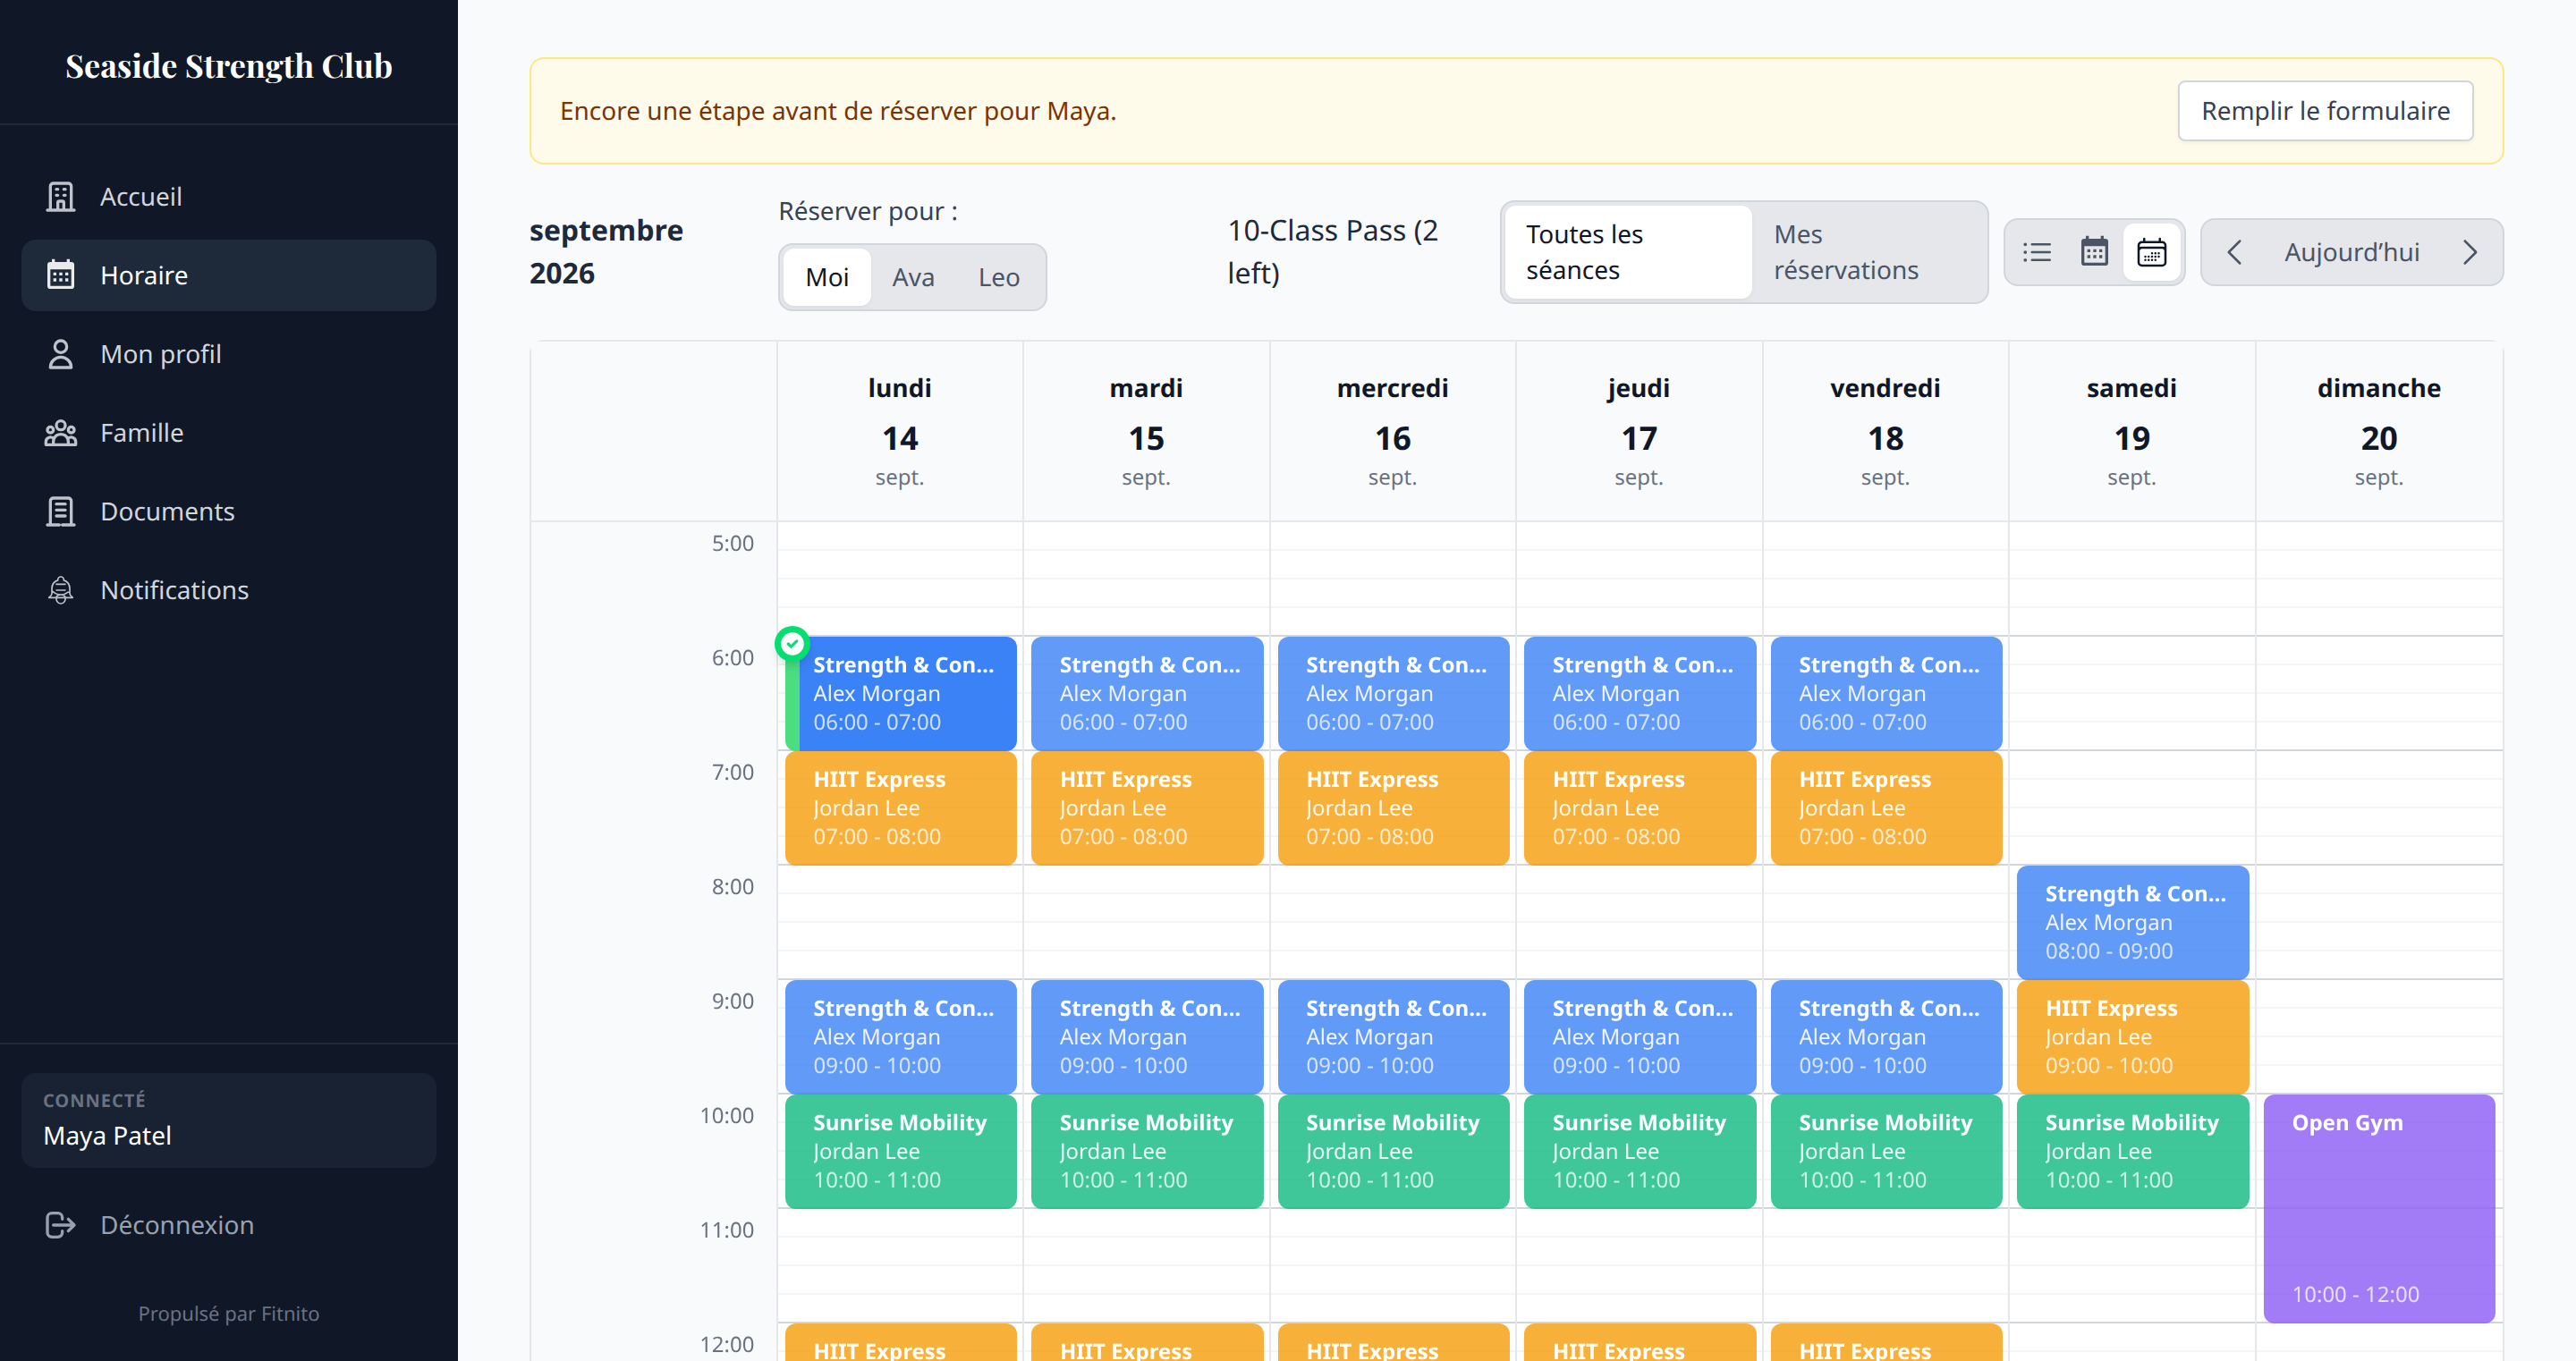Click the green booked checkmark badge on Monday
The width and height of the screenshot is (2576, 1361).
792,643
